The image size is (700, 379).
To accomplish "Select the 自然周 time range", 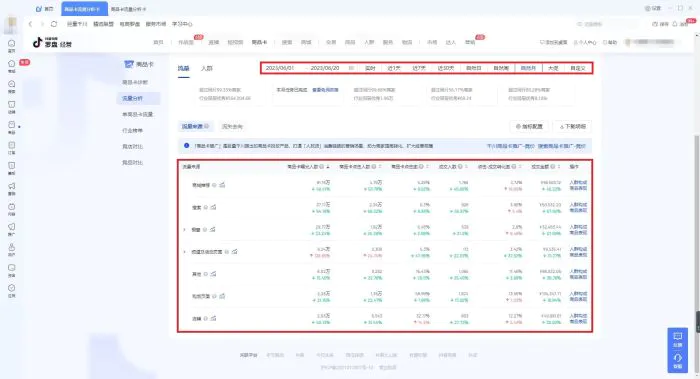I will (501, 68).
